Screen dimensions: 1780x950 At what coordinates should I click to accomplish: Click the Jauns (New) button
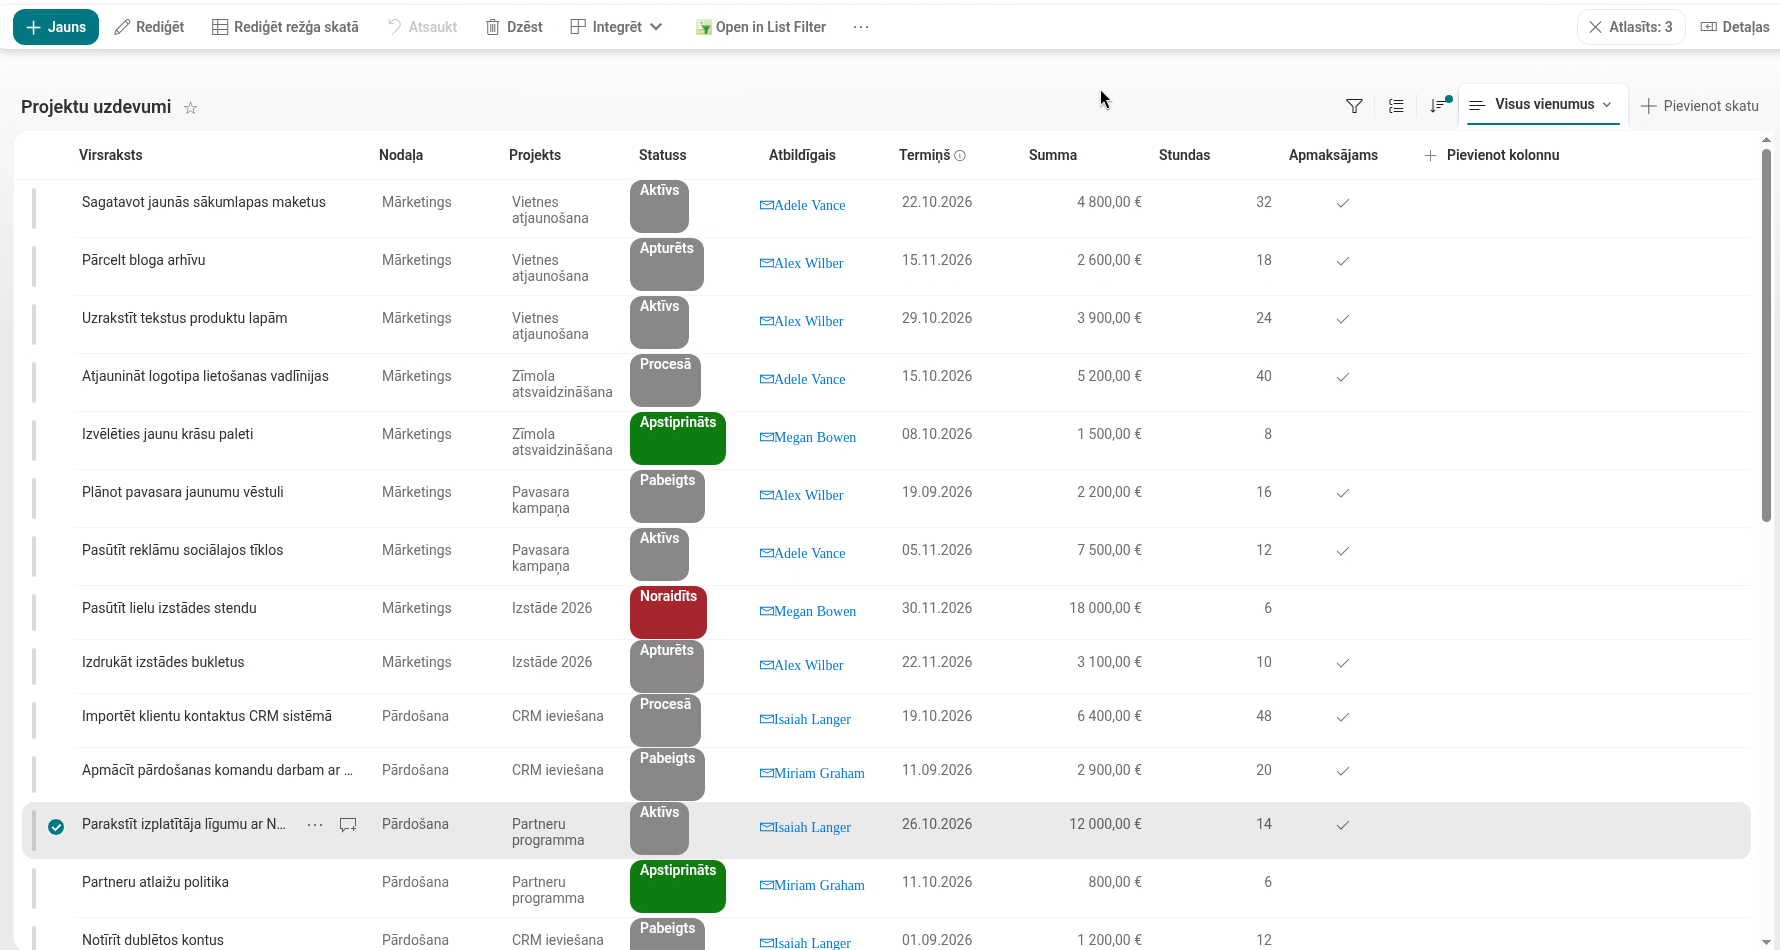(x=56, y=27)
